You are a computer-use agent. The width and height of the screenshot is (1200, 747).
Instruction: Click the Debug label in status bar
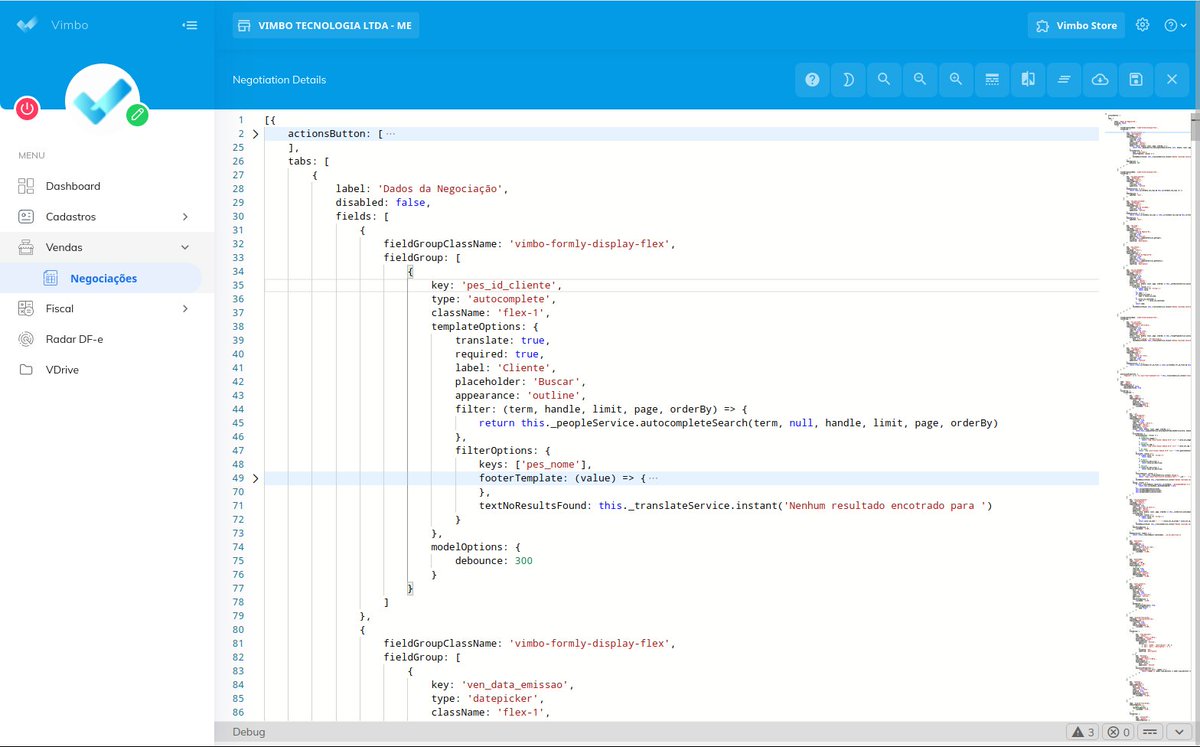[x=249, y=732]
